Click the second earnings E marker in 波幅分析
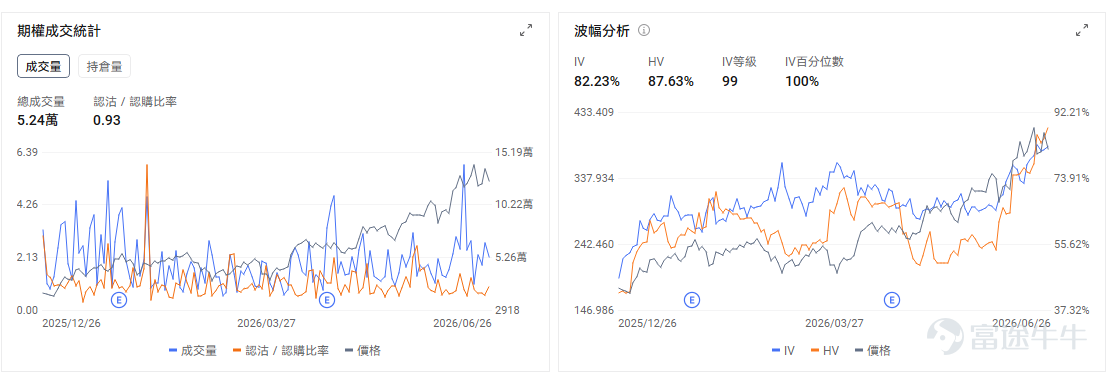Screen dimensions: 1107x373 pos(892,300)
